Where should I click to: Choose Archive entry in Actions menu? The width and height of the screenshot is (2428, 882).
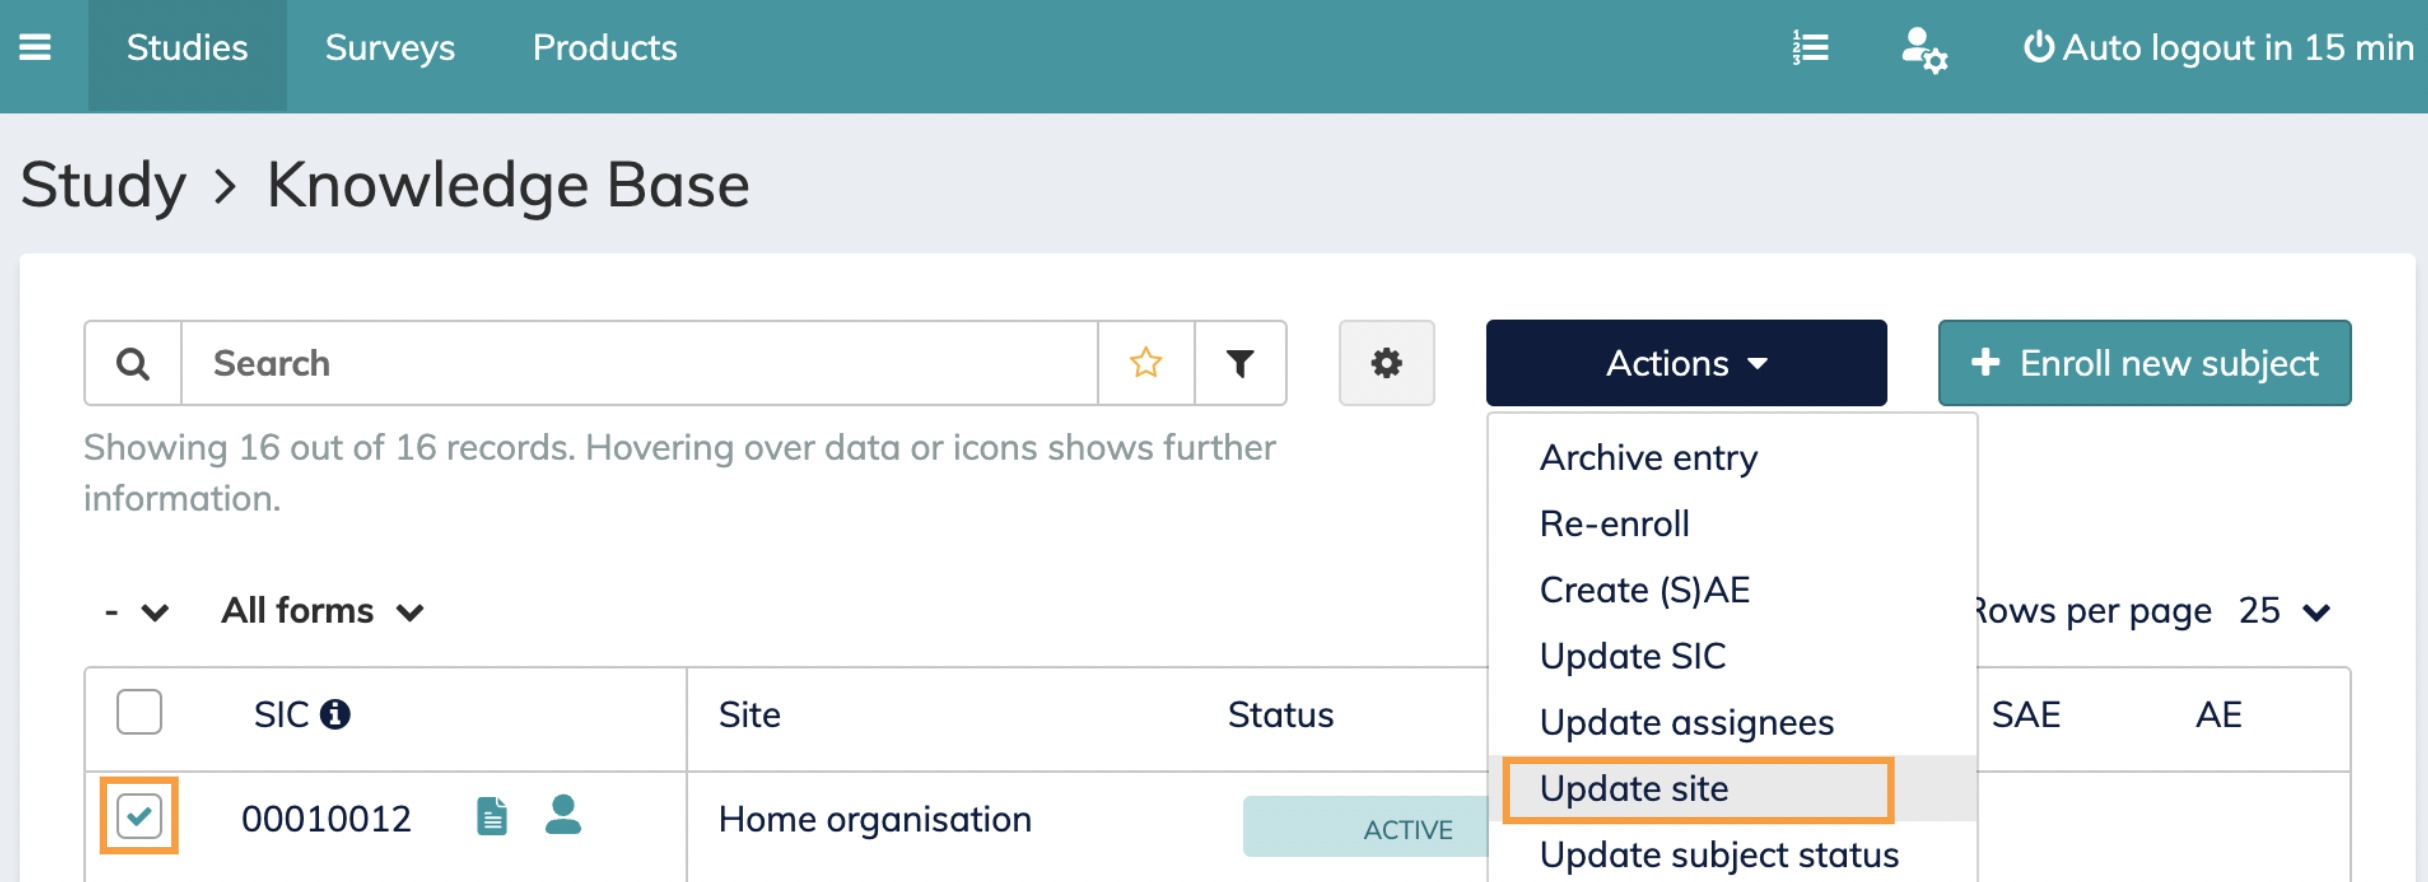(1648, 458)
